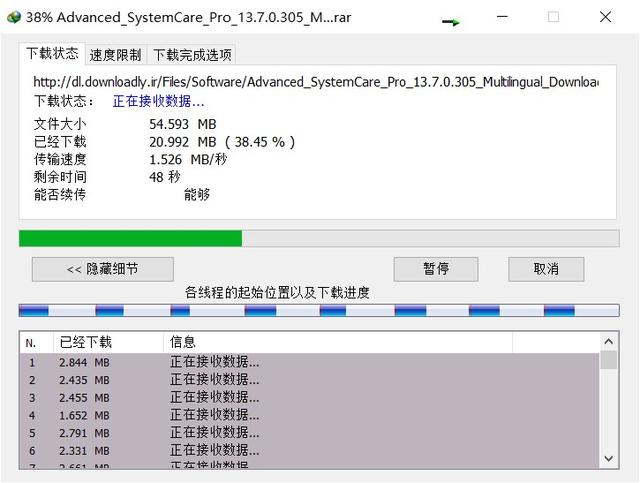Click the remaining time value 48 秒
640x483 pixels.
[x=164, y=177]
